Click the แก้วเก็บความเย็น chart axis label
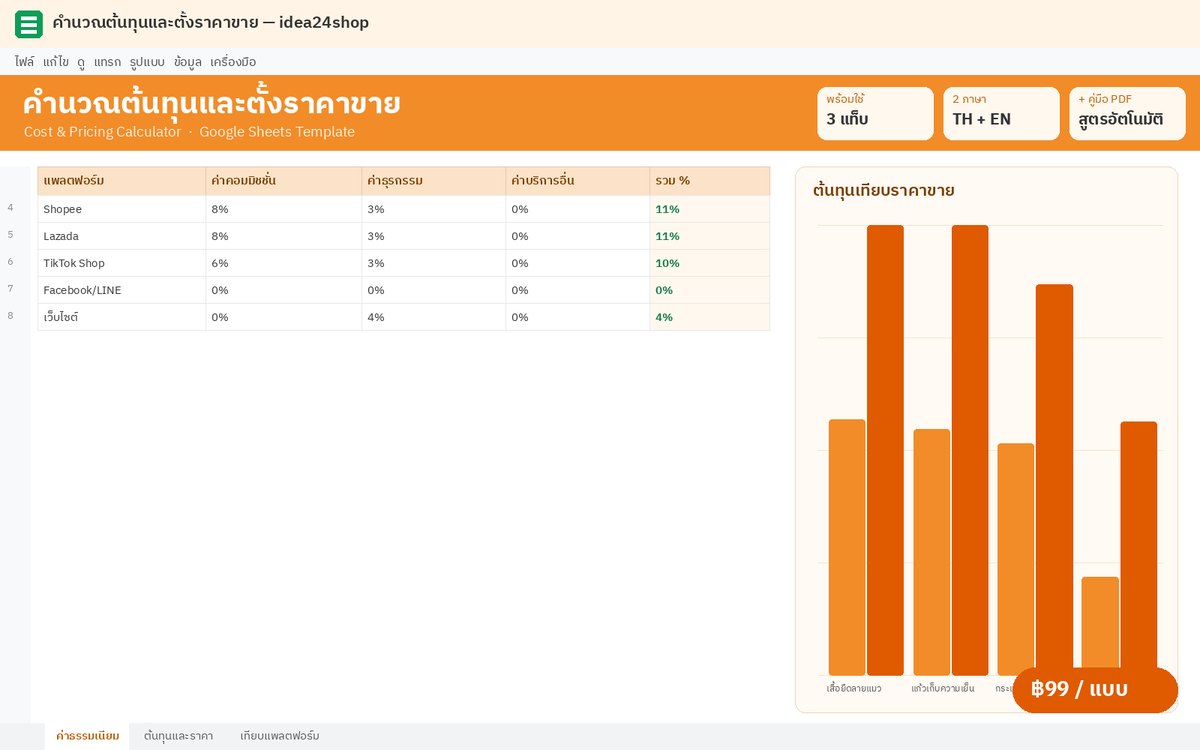The width and height of the screenshot is (1200, 750). click(x=942, y=688)
